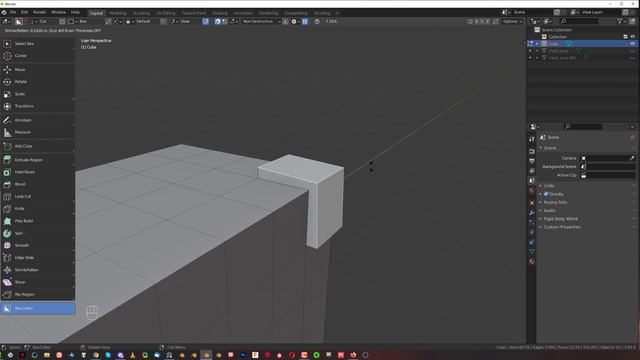Click the Cut mode button in header
The image size is (640, 360).
click(x=39, y=21)
